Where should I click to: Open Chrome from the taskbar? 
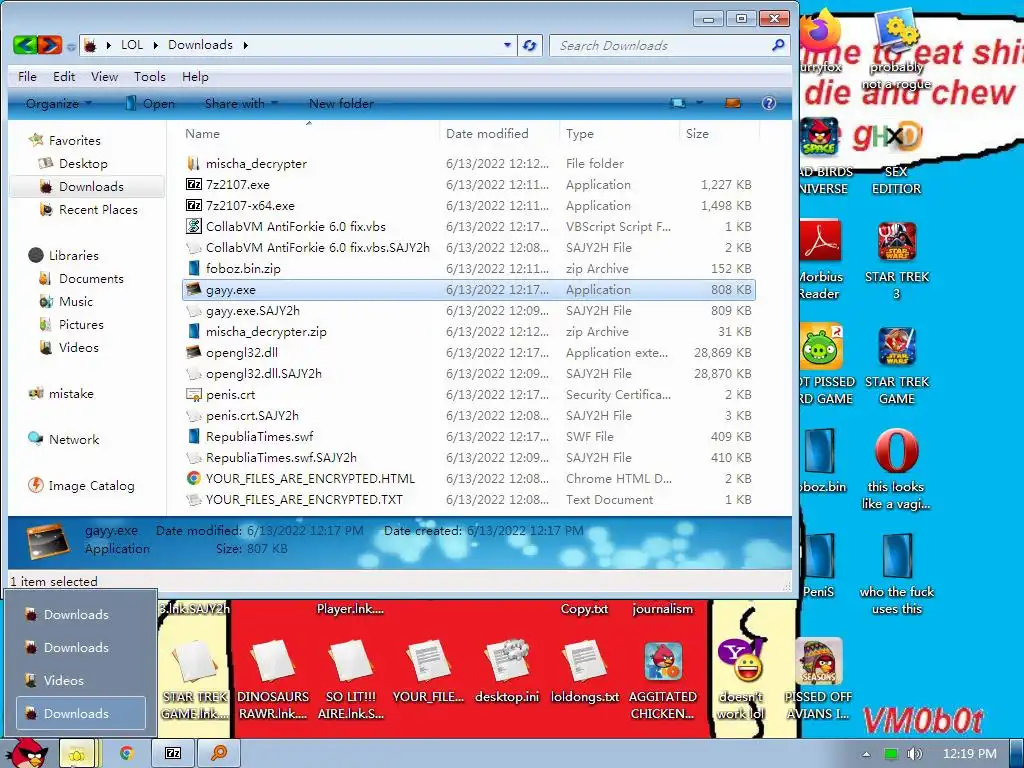click(127, 753)
